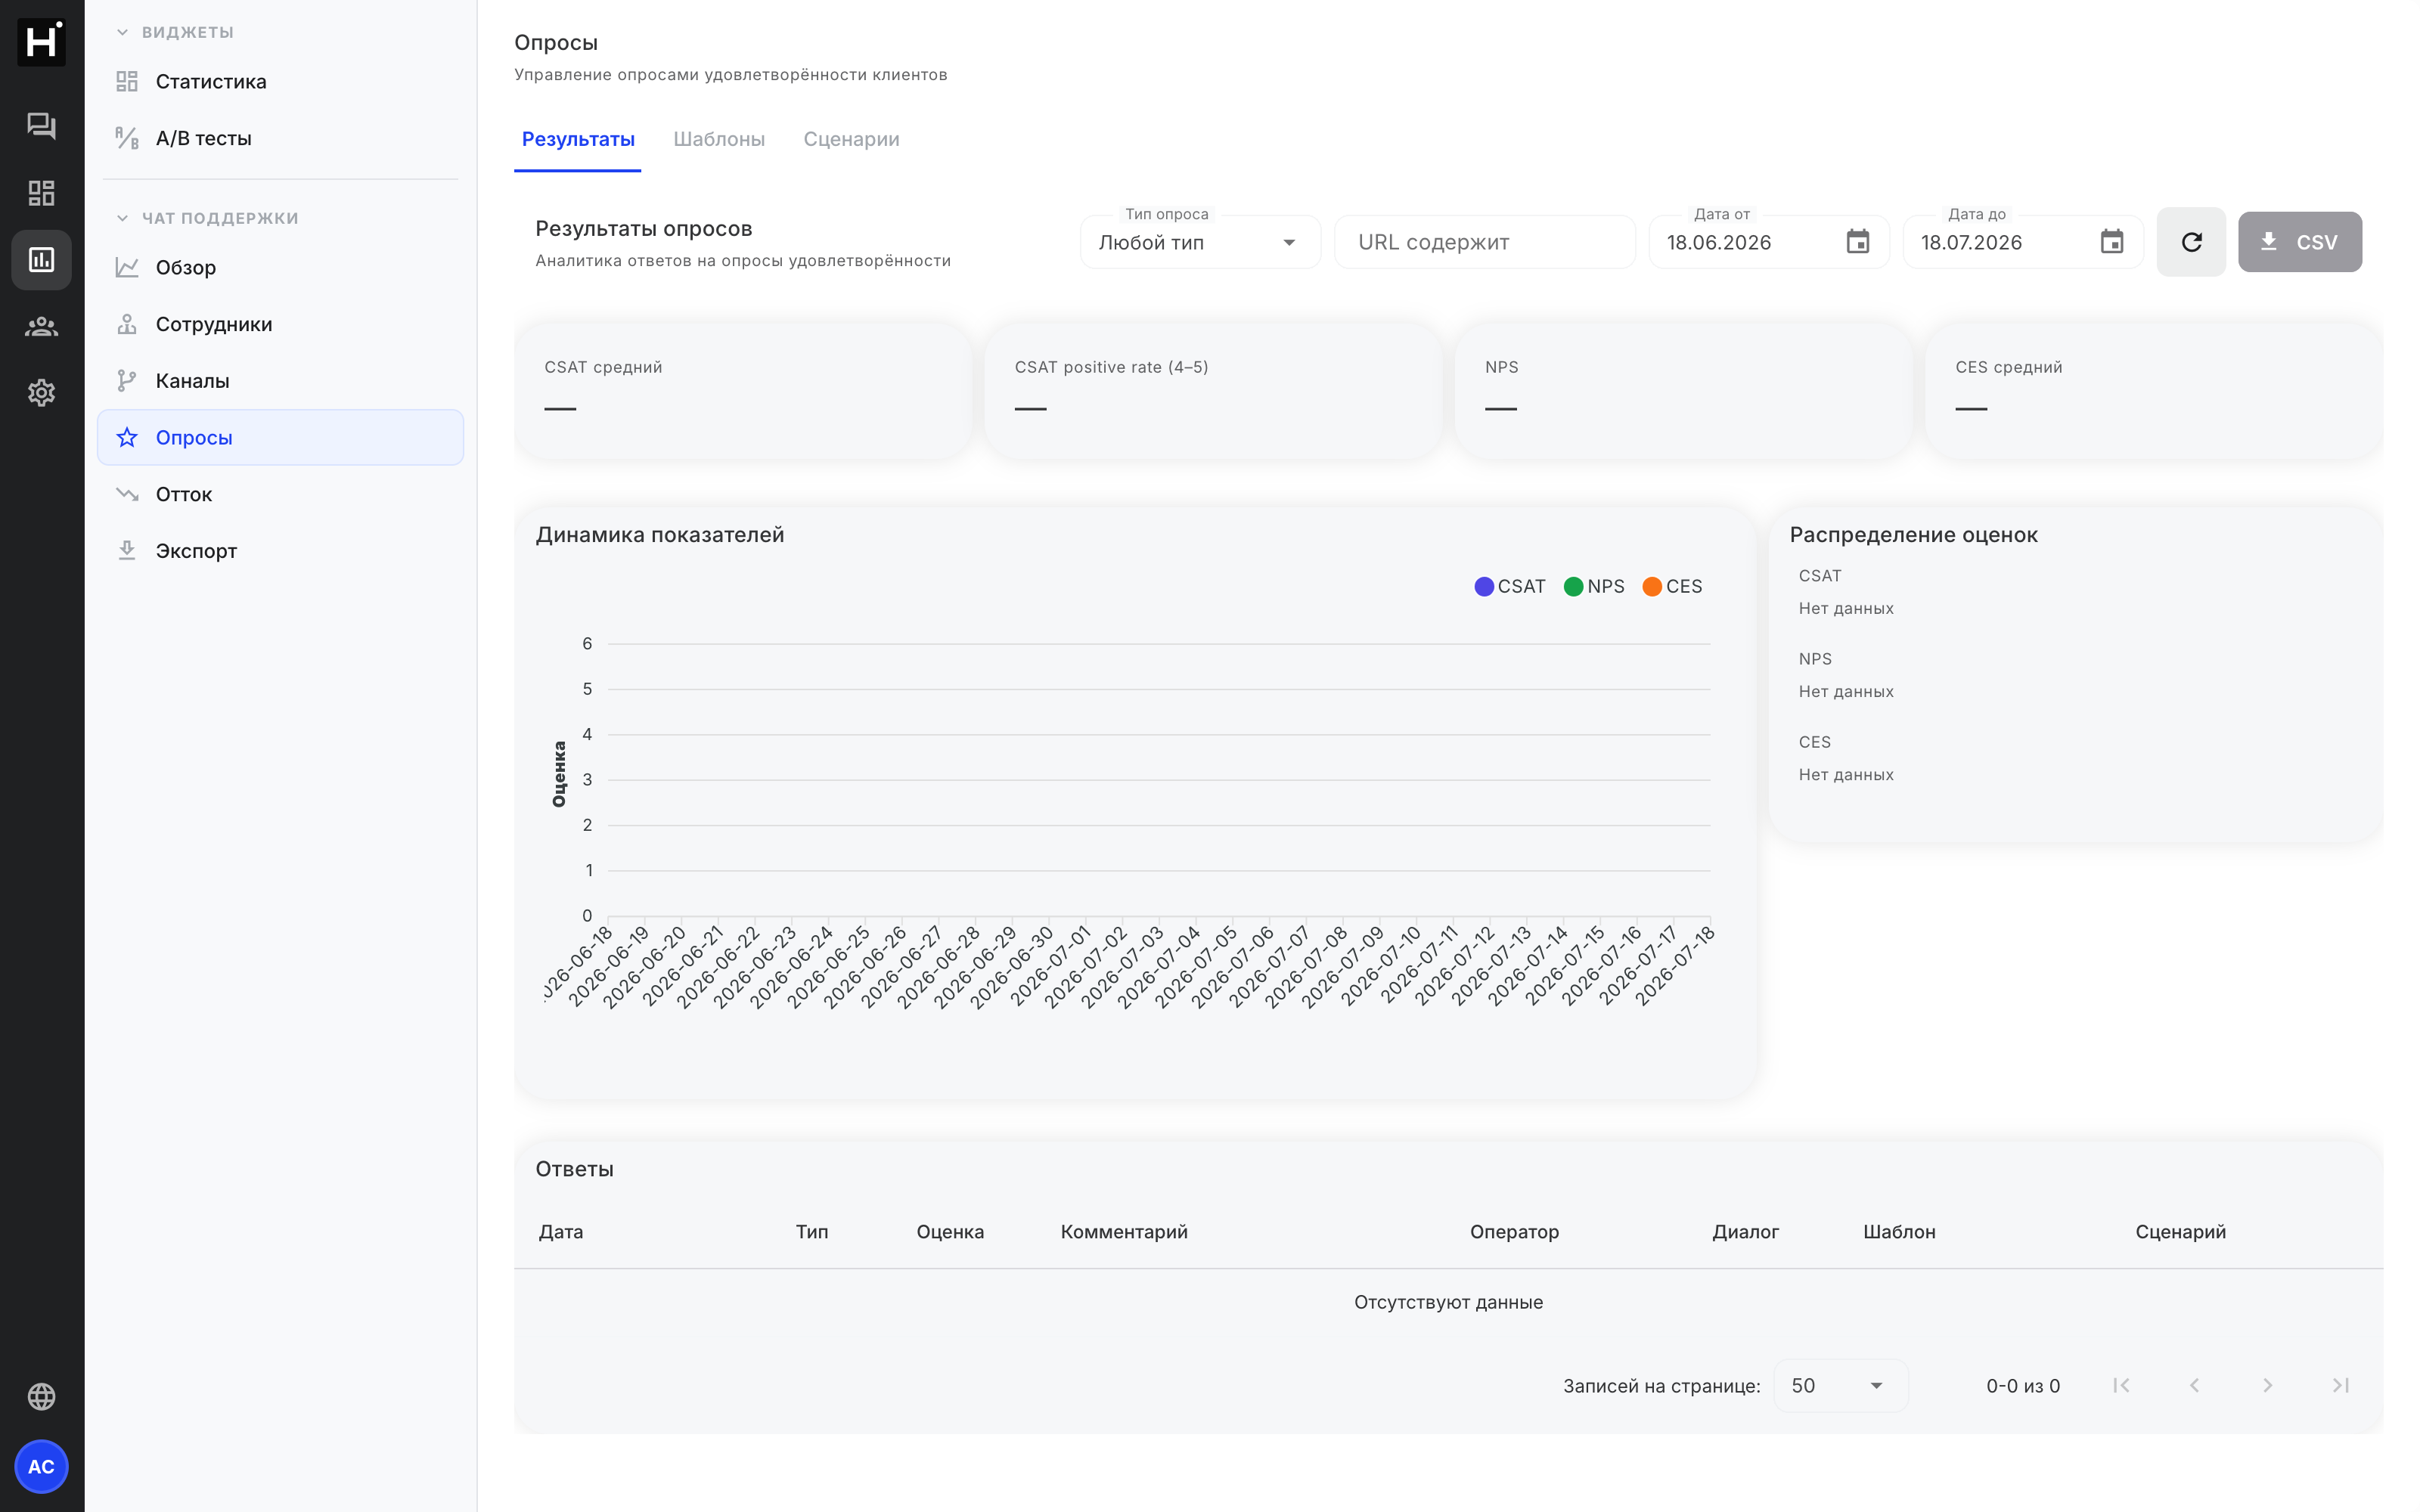Click the Комментарий column header
This screenshot has height=1512, width=2420.
(1124, 1231)
